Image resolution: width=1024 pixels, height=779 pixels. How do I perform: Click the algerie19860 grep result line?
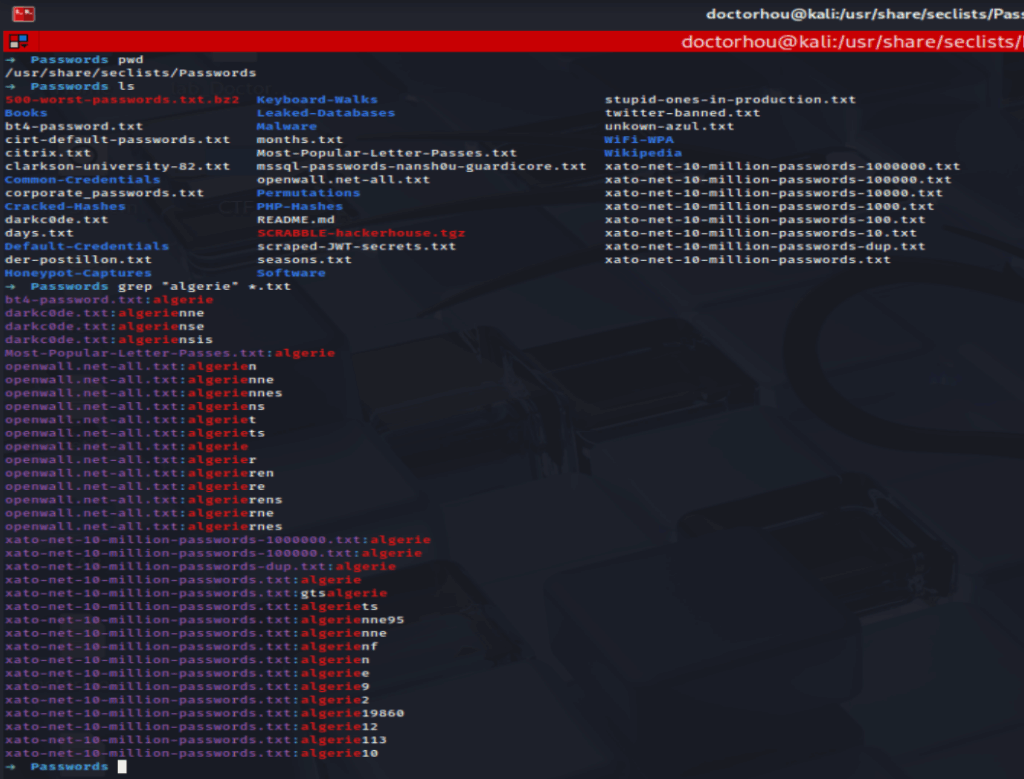click(x=204, y=714)
